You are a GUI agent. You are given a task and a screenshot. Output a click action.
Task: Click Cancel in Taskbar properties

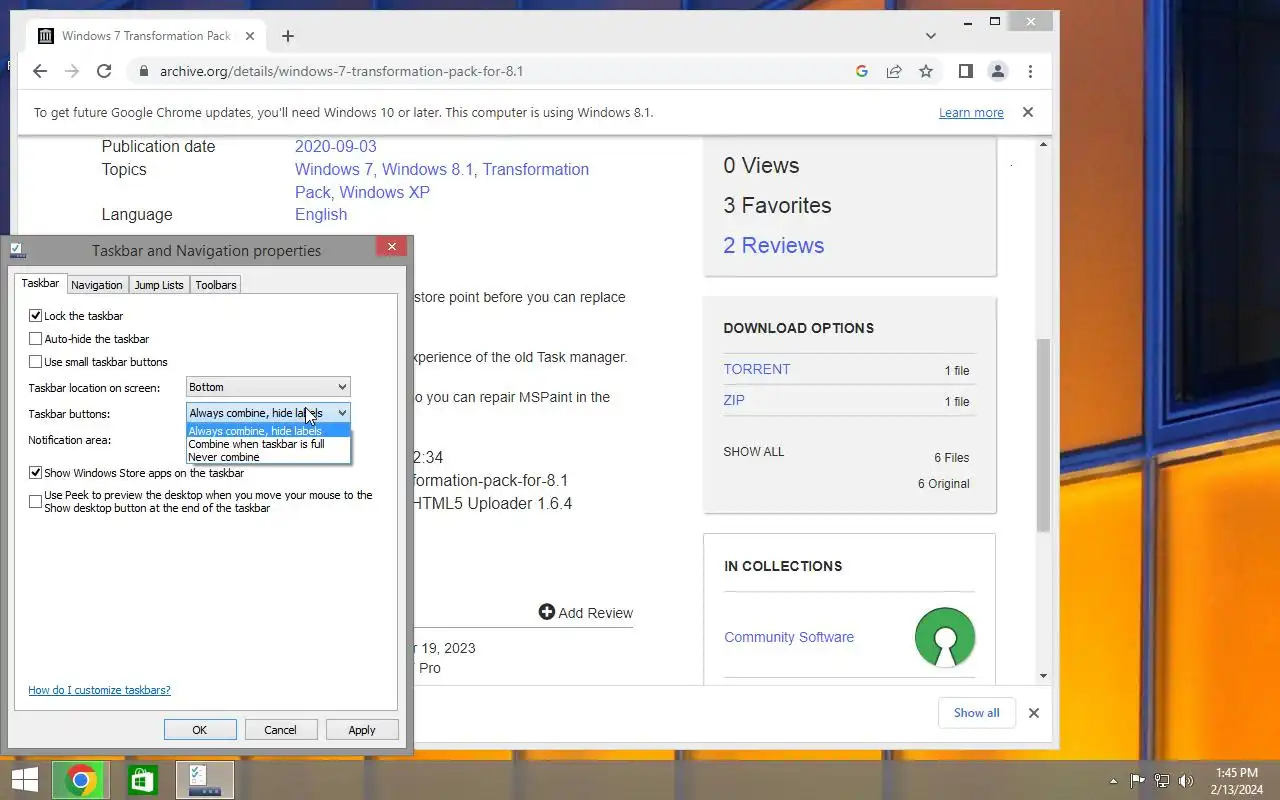(x=281, y=730)
